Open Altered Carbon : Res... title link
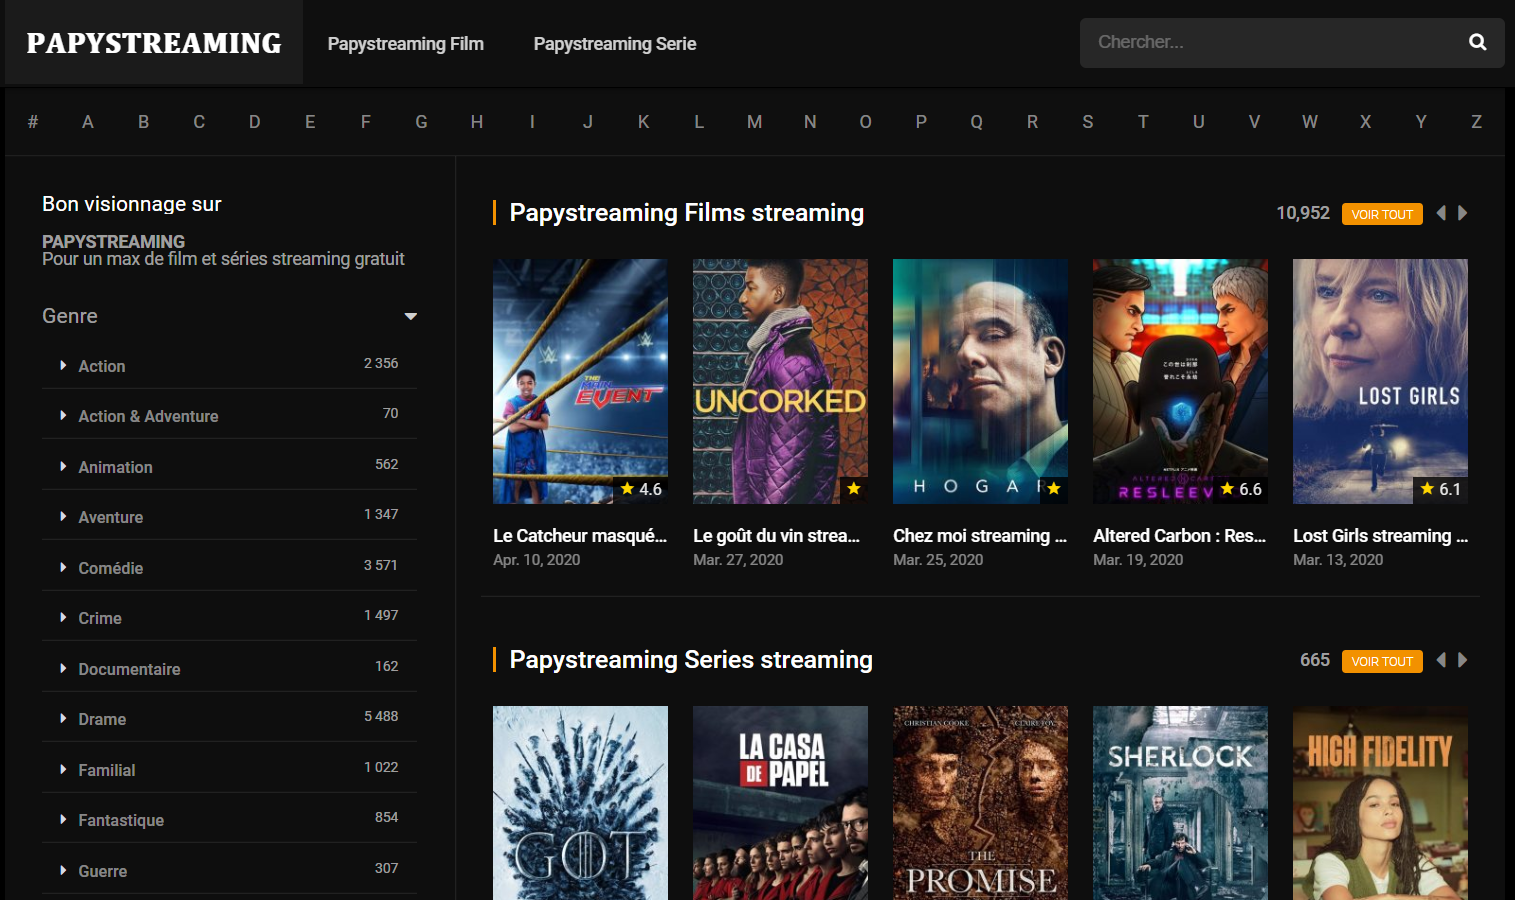Screen dimensions: 1515x900 click(x=1180, y=536)
